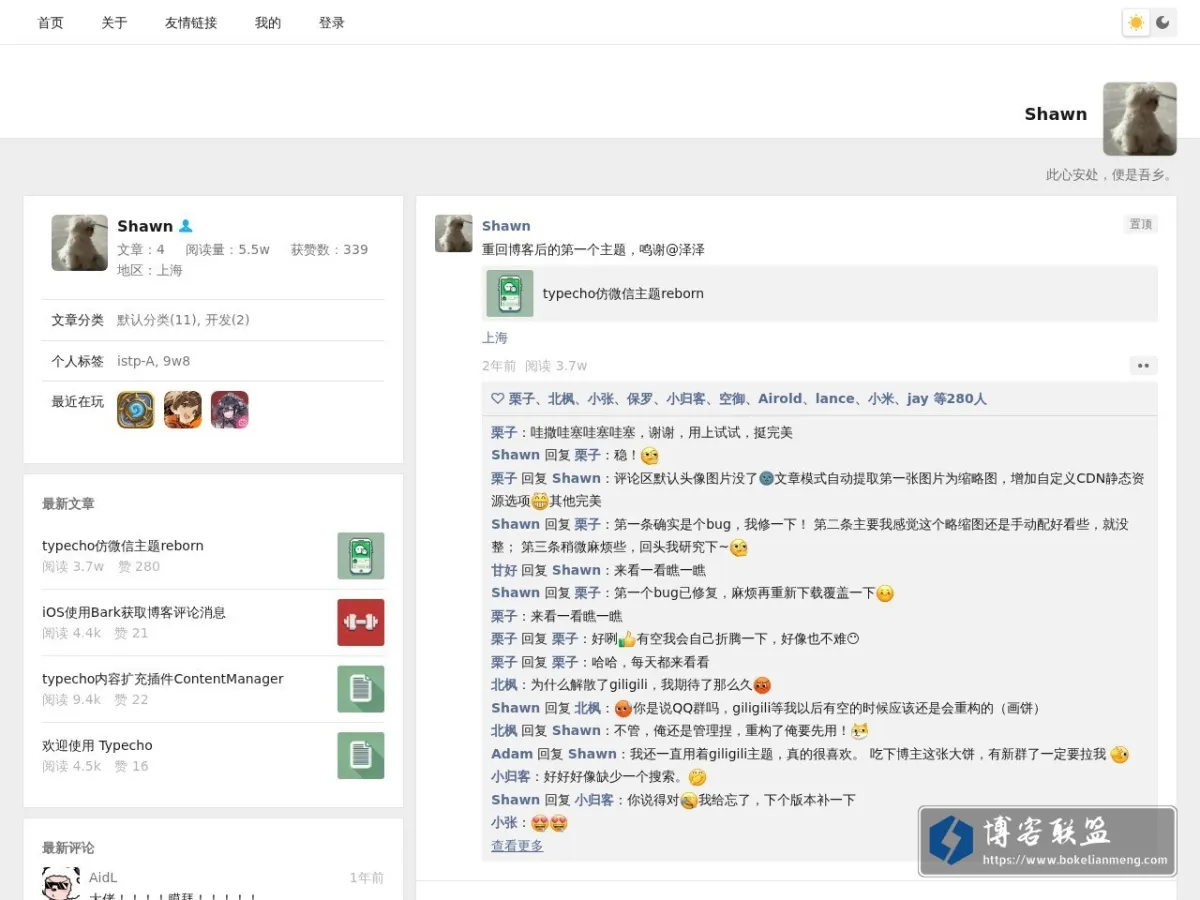Open liker name 北枫 in likes row
Image resolution: width=1200 pixels, height=900 pixels.
561,399
